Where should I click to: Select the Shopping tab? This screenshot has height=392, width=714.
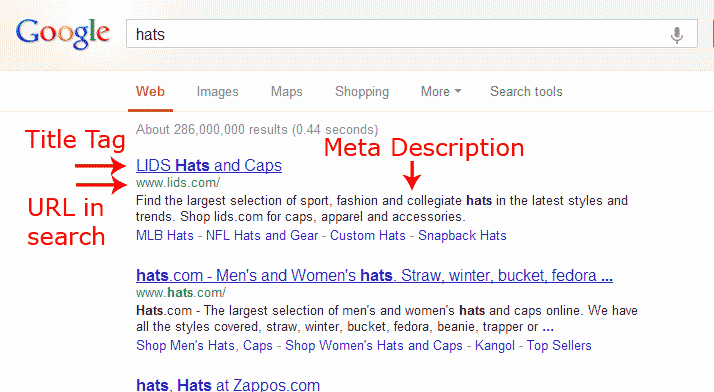(362, 92)
